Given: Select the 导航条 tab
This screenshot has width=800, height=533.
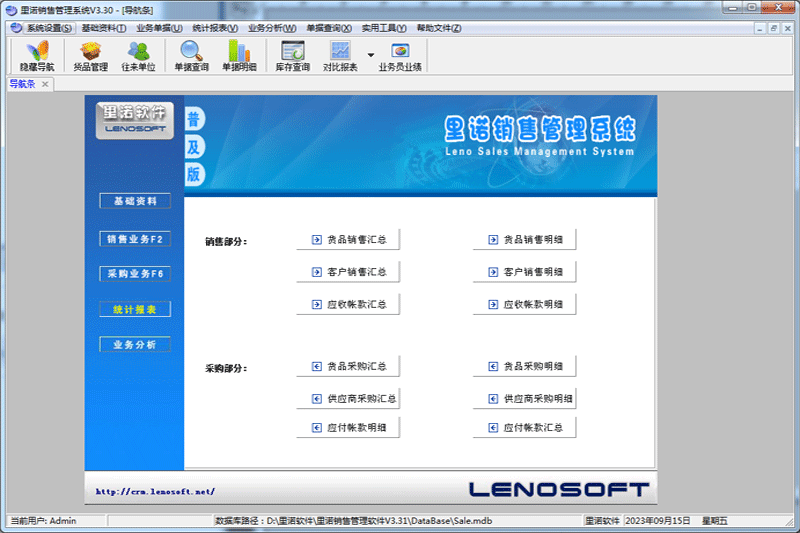Looking at the screenshot, I should [22, 84].
